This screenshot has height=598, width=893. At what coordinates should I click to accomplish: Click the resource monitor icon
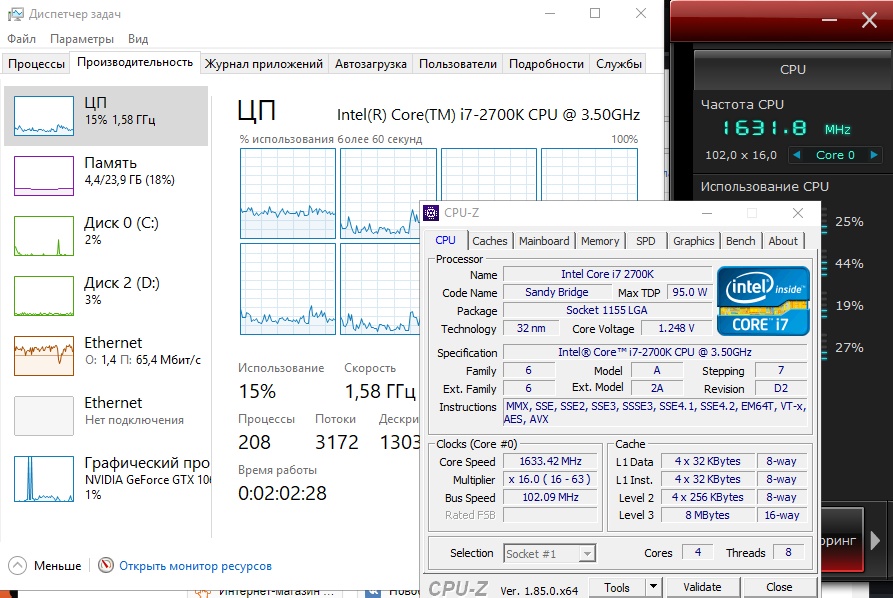tap(106, 566)
